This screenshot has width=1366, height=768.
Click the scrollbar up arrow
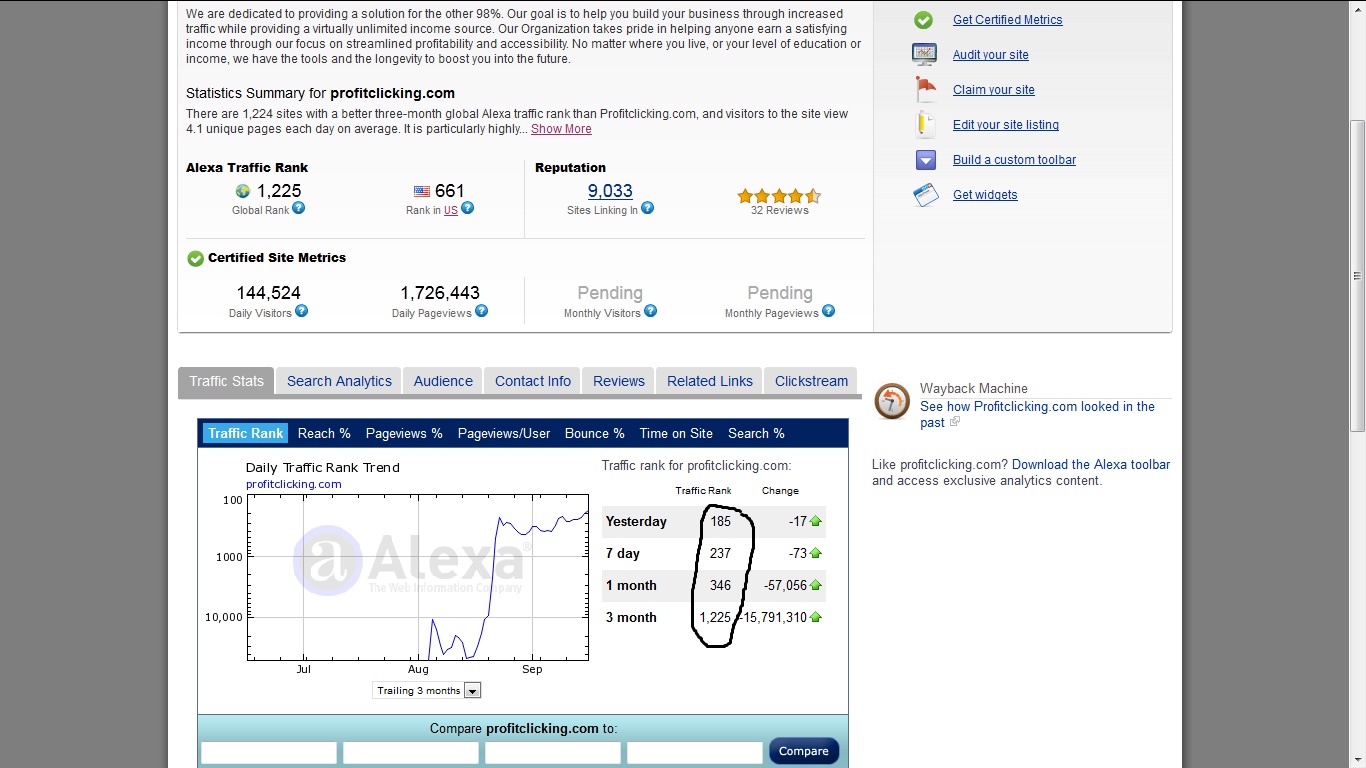(x=1357, y=7)
